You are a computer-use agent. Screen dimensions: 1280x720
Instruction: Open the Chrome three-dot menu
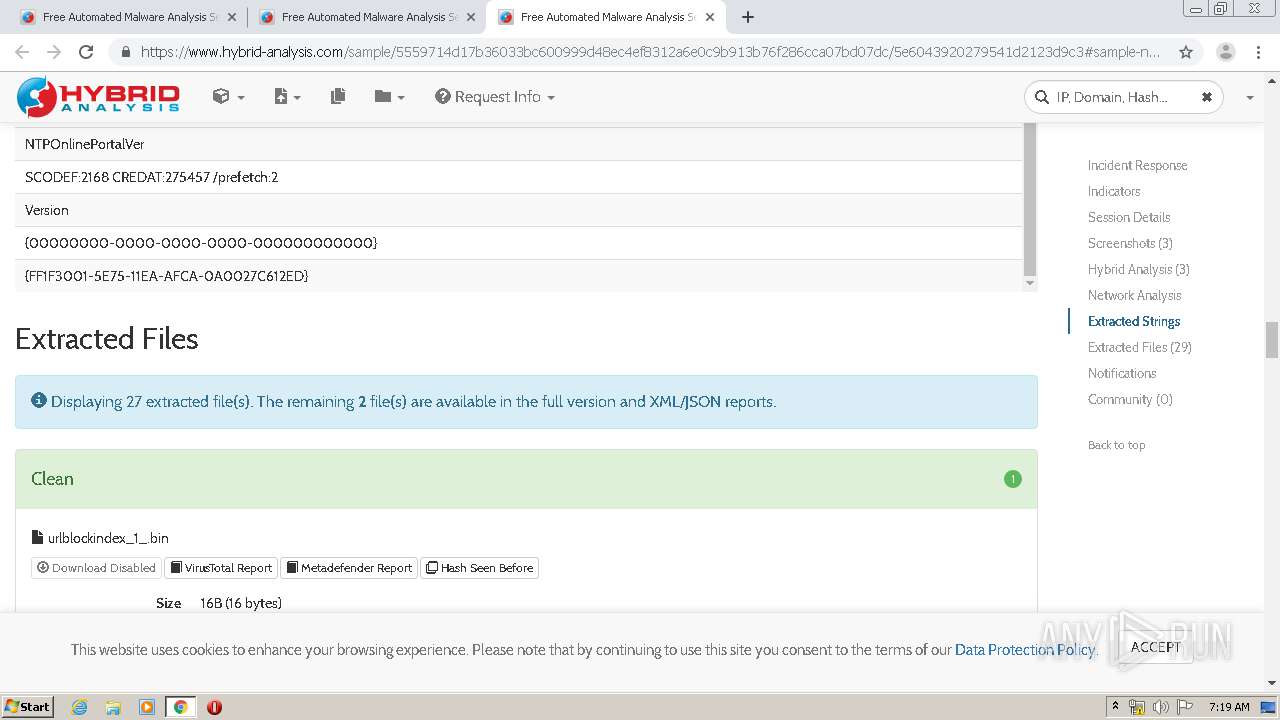(1258, 52)
